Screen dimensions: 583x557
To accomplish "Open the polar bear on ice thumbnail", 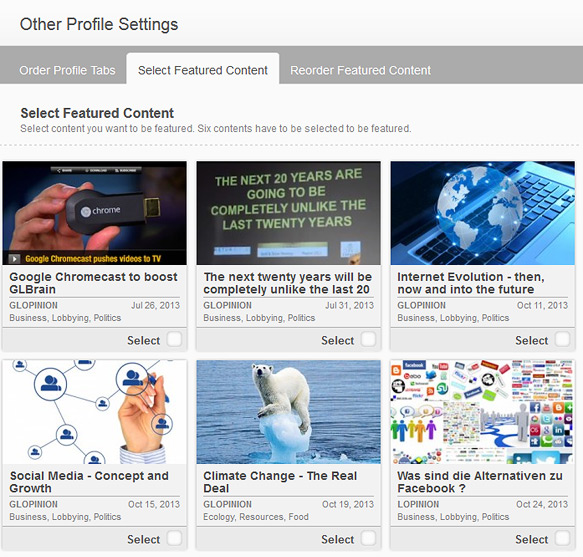I will (289, 412).
